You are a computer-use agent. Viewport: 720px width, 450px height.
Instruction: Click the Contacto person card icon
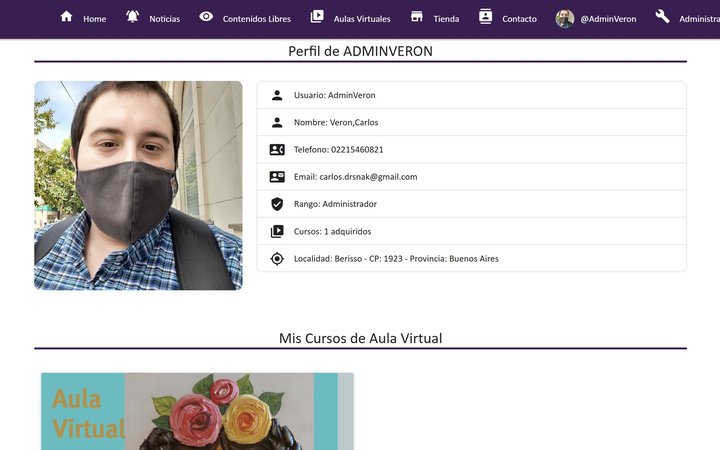click(x=486, y=17)
